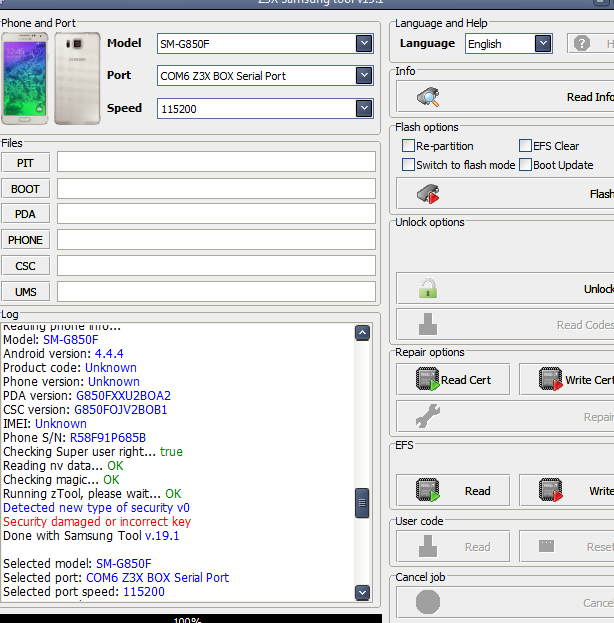The width and height of the screenshot is (614, 623).
Task: Click the UMS file button
Action: click(x=25, y=292)
